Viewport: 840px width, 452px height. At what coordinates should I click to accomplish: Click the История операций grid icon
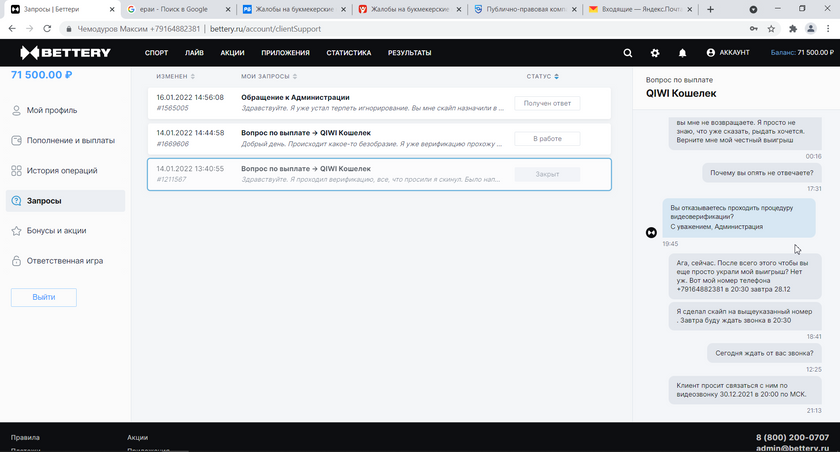pos(16,170)
